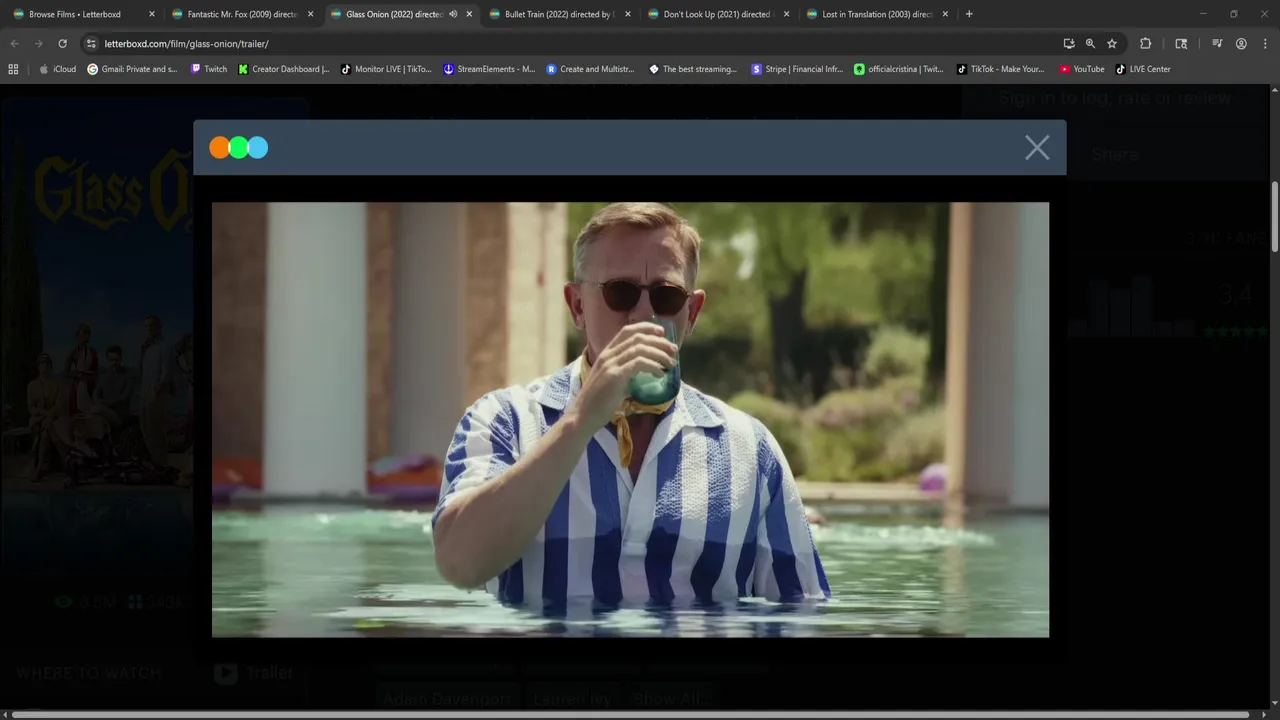Open the Chrome three-dot menu

click(x=1264, y=44)
